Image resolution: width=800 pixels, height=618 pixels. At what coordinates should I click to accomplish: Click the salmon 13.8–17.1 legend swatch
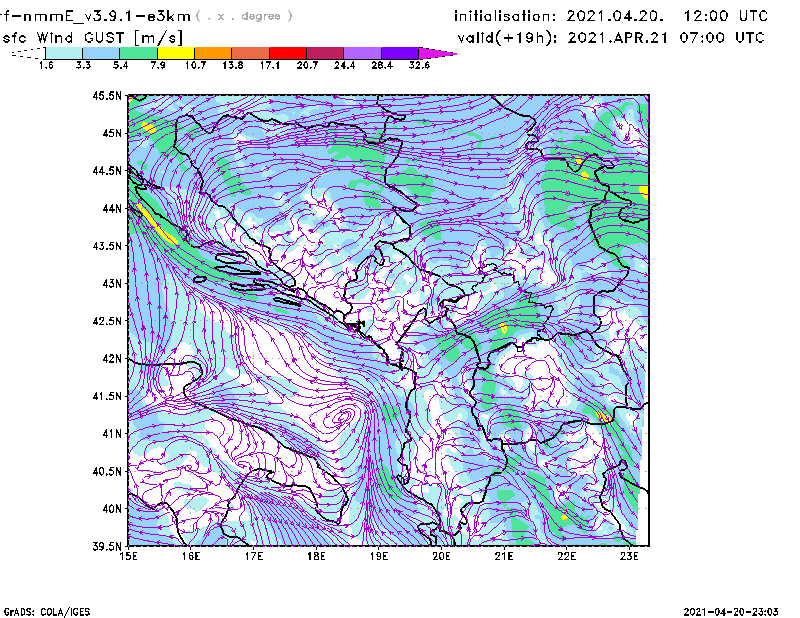click(x=251, y=53)
